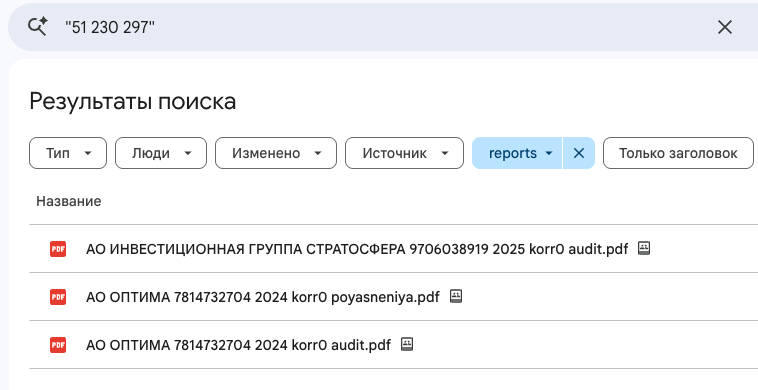Open the Люди filter dropdown
758x390 pixels.
pyautogui.click(x=160, y=153)
